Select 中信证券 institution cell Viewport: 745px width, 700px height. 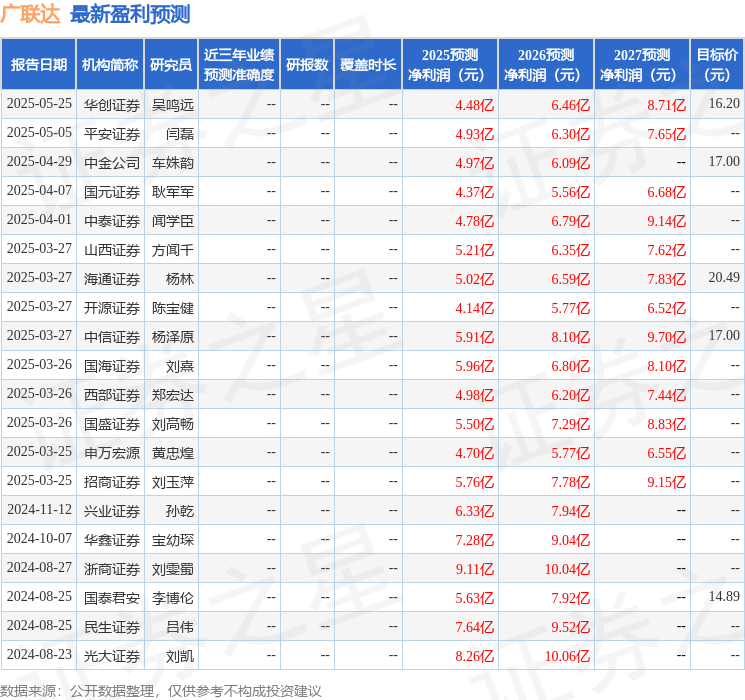(112, 337)
